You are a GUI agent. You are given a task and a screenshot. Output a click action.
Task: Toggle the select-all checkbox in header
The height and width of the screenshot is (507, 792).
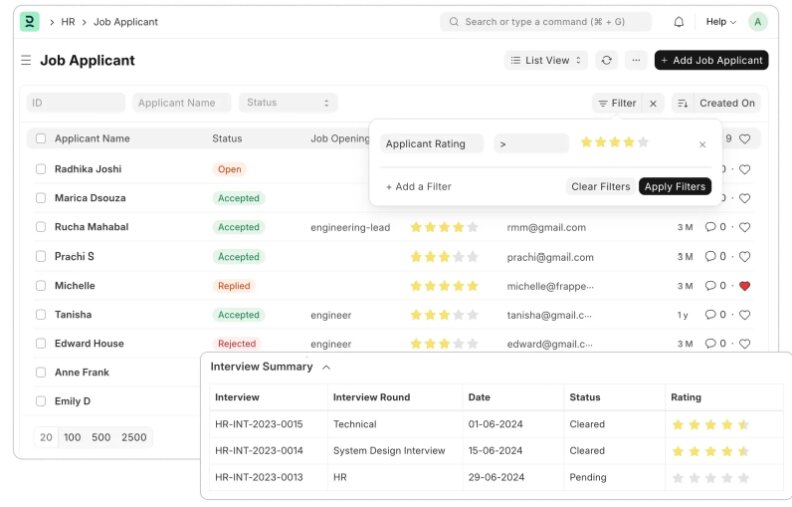tap(41, 139)
